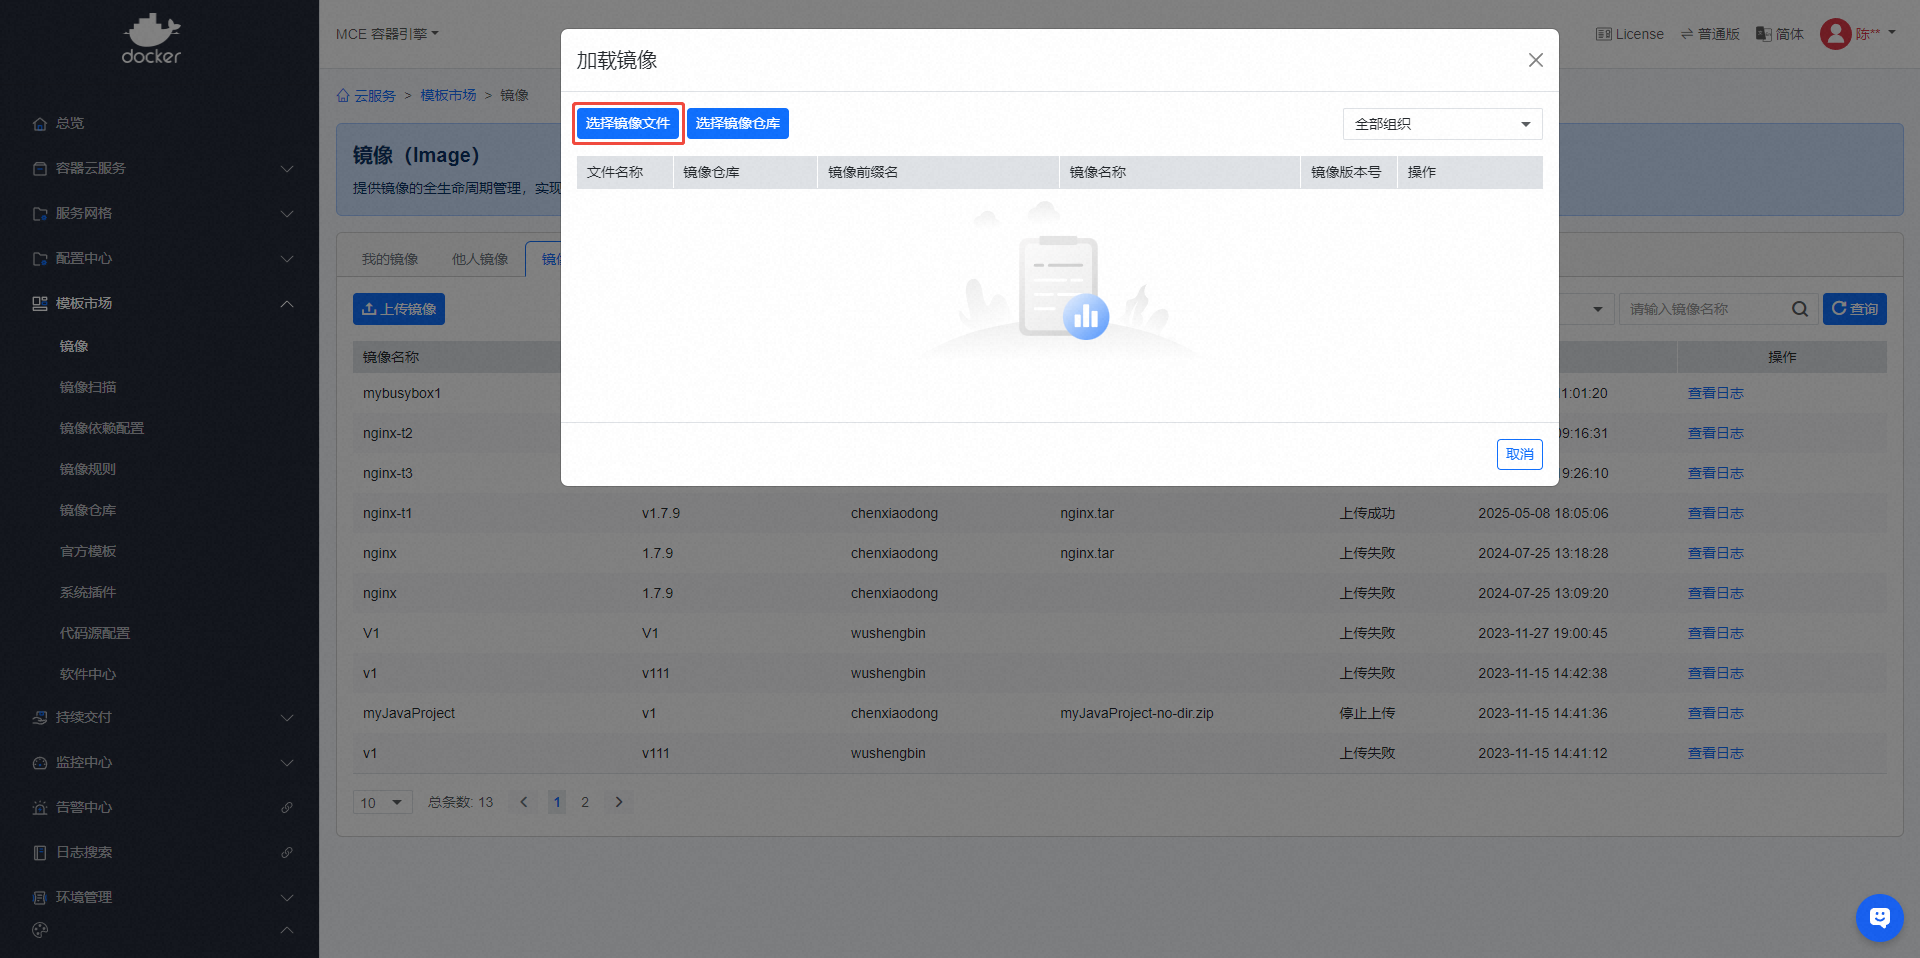Click the Docker logo in the sidebar
The height and width of the screenshot is (958, 1920).
(151, 39)
